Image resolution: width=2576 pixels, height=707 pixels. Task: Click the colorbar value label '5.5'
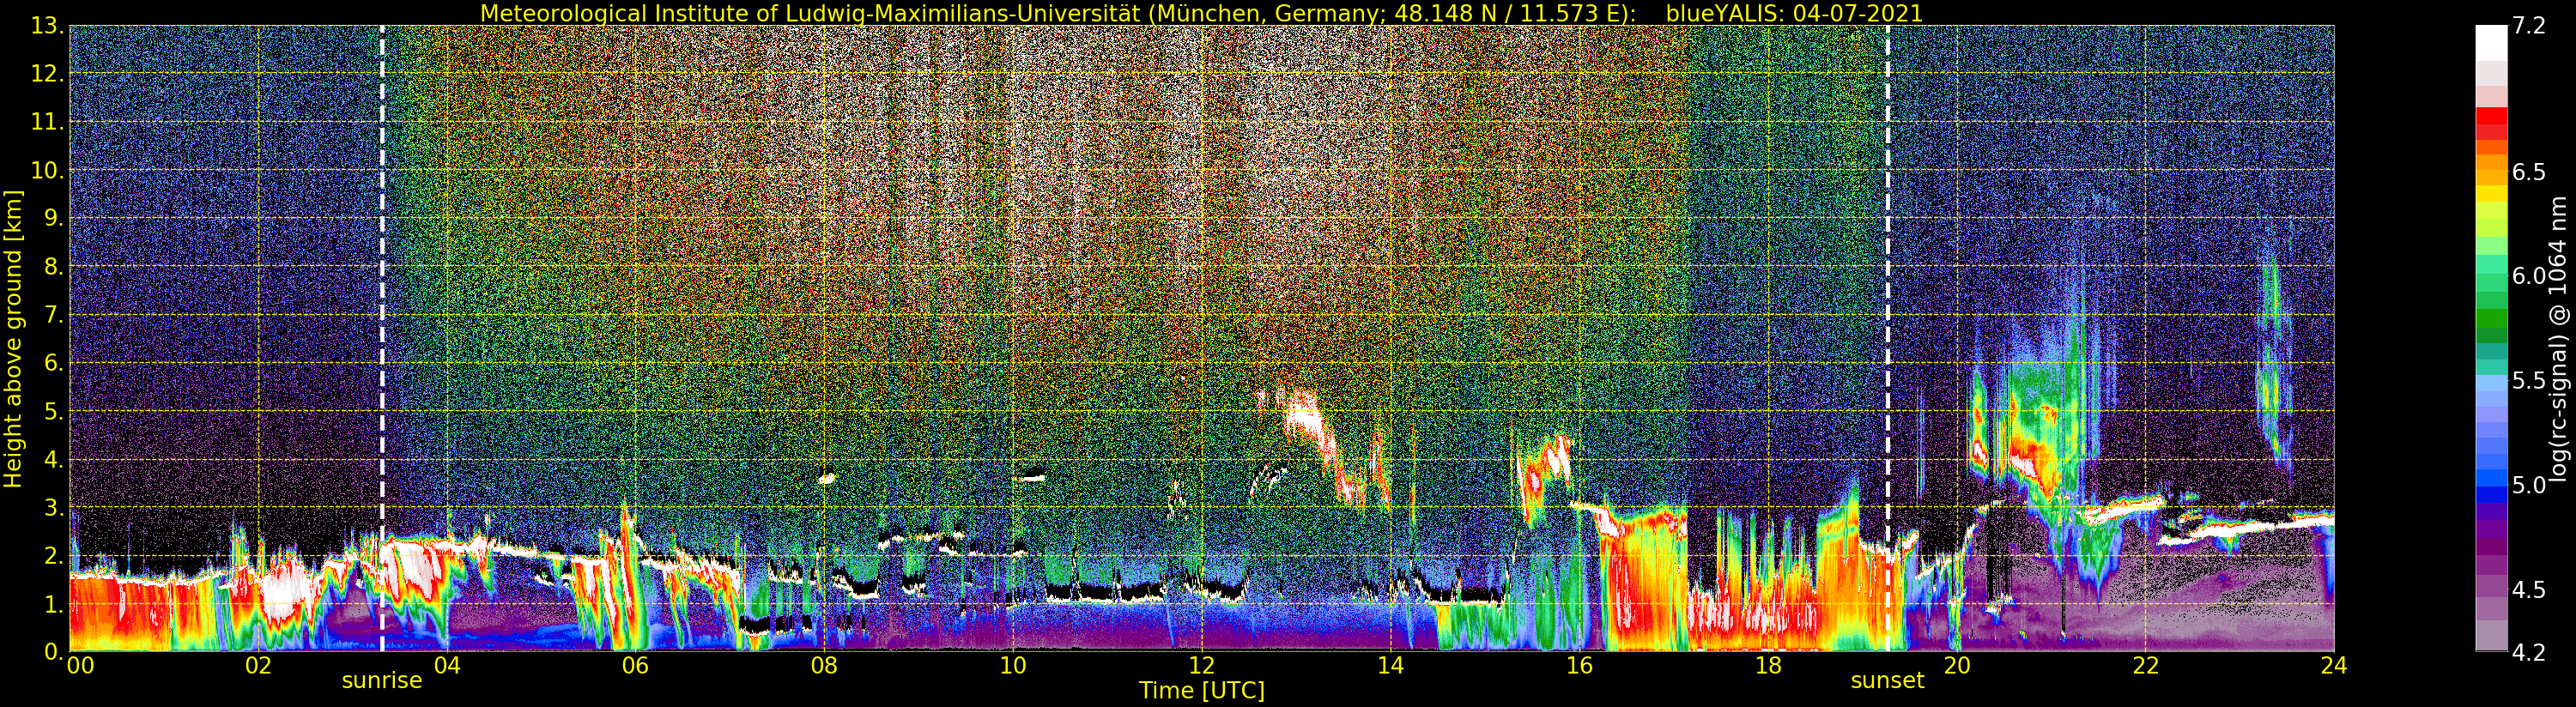(x=2528, y=381)
